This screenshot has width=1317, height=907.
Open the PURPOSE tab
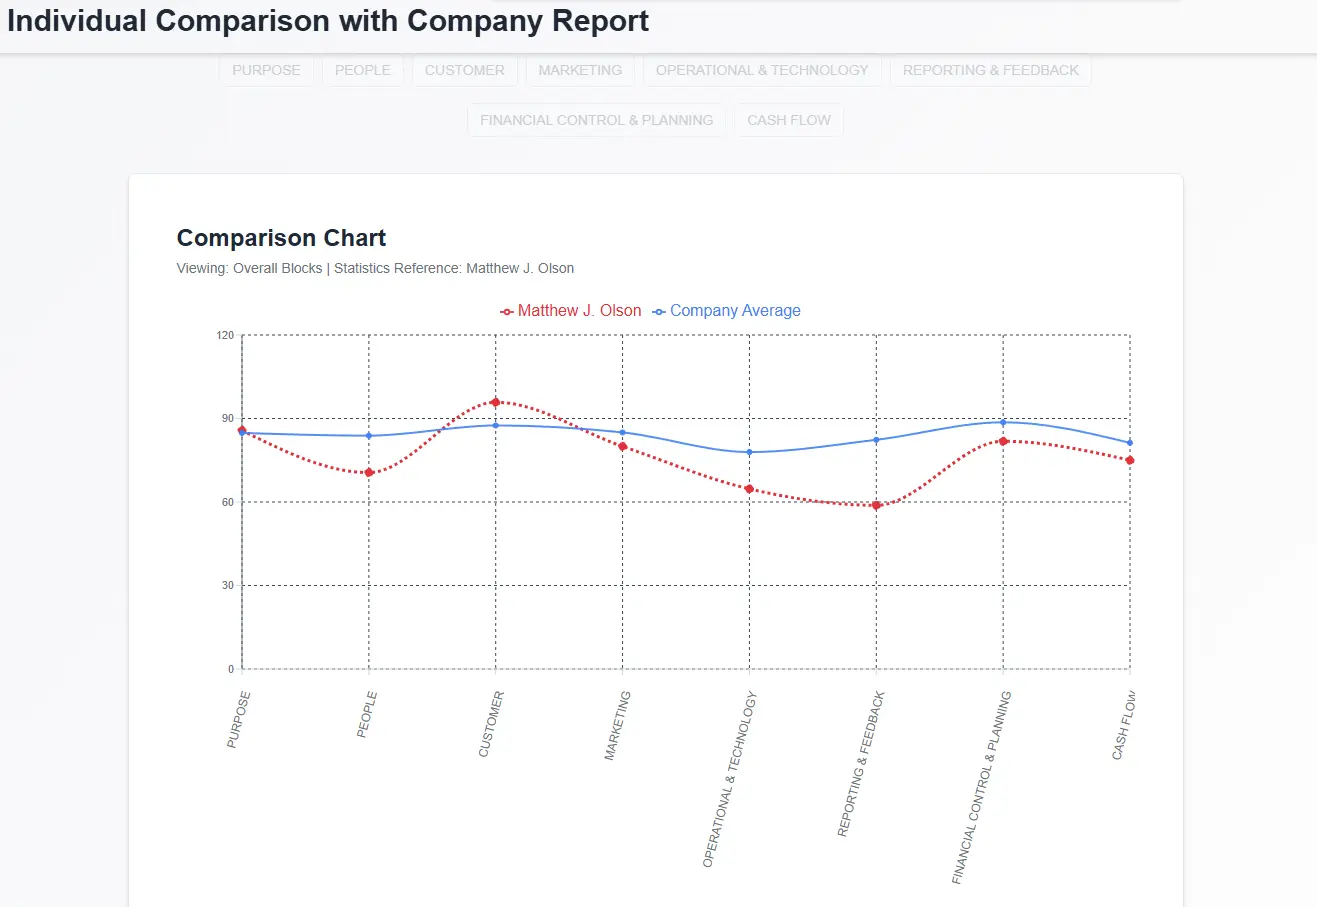(266, 70)
